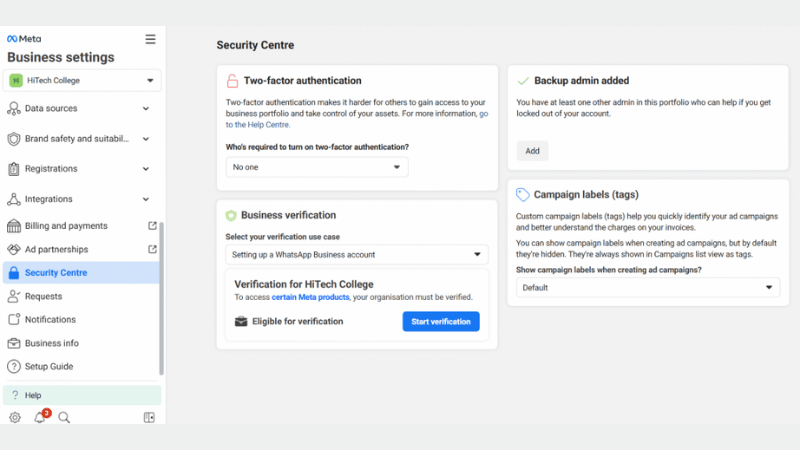This screenshot has height=450, width=800.
Task: Open the two-factor requirement 'No one' dropdown
Action: pos(317,167)
